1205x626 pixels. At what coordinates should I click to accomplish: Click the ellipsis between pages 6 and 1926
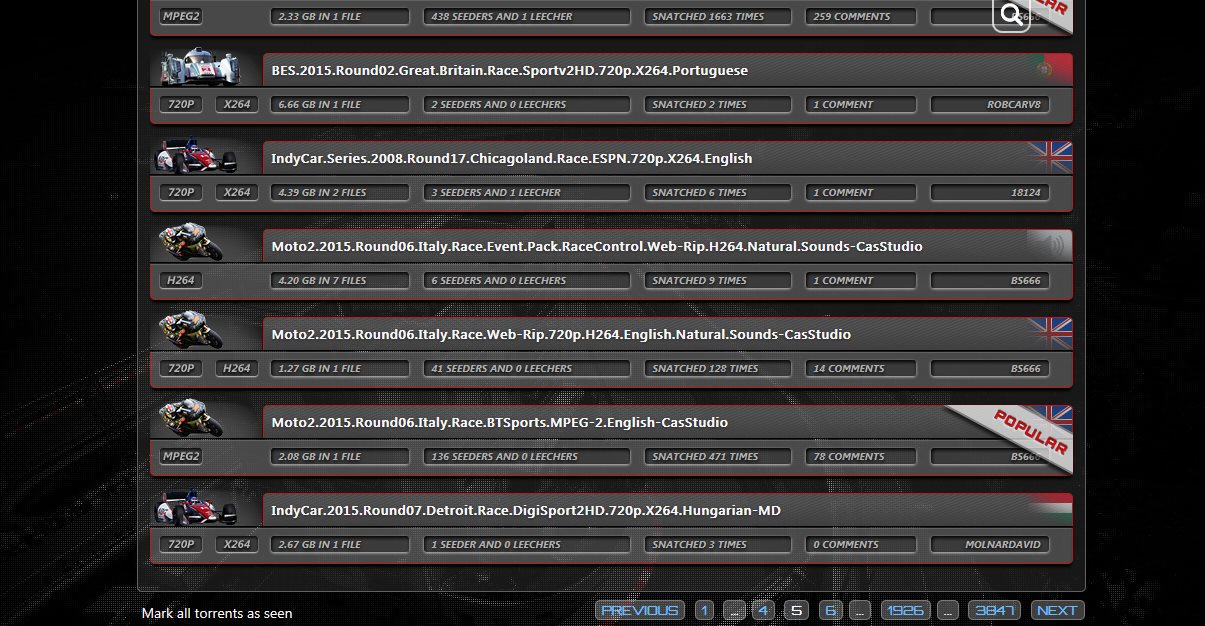[x=860, y=610]
